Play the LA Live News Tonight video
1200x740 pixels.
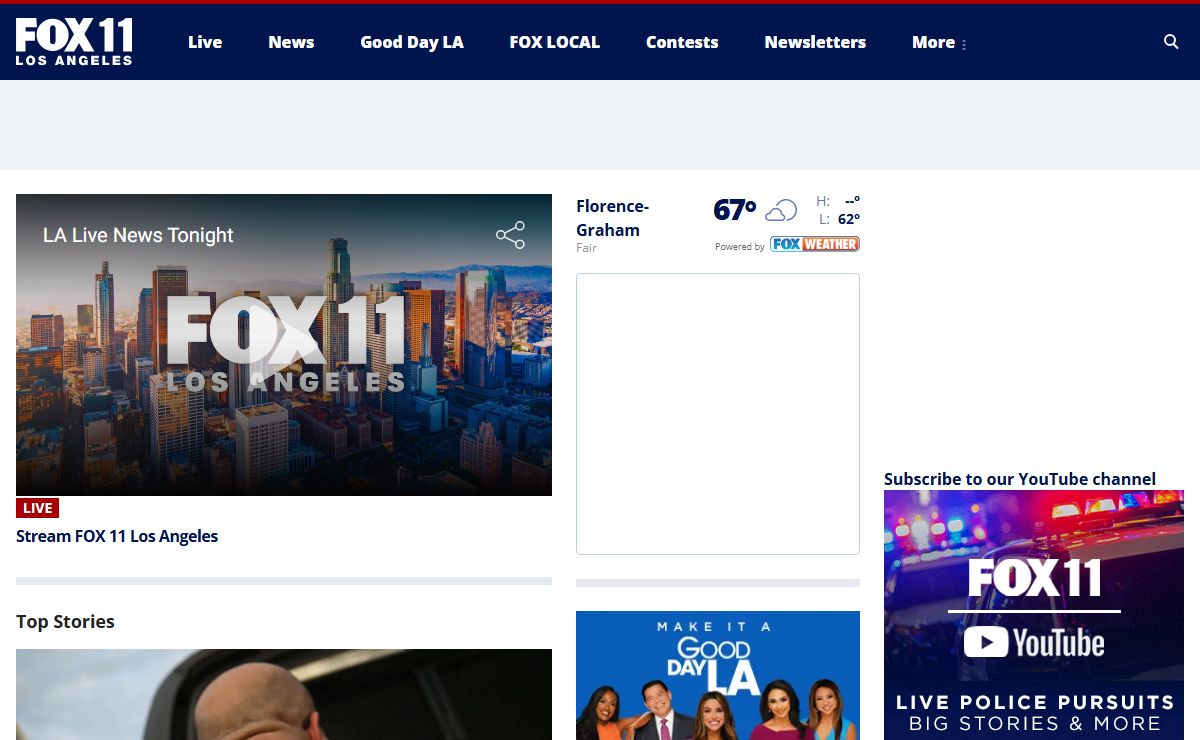pos(284,345)
